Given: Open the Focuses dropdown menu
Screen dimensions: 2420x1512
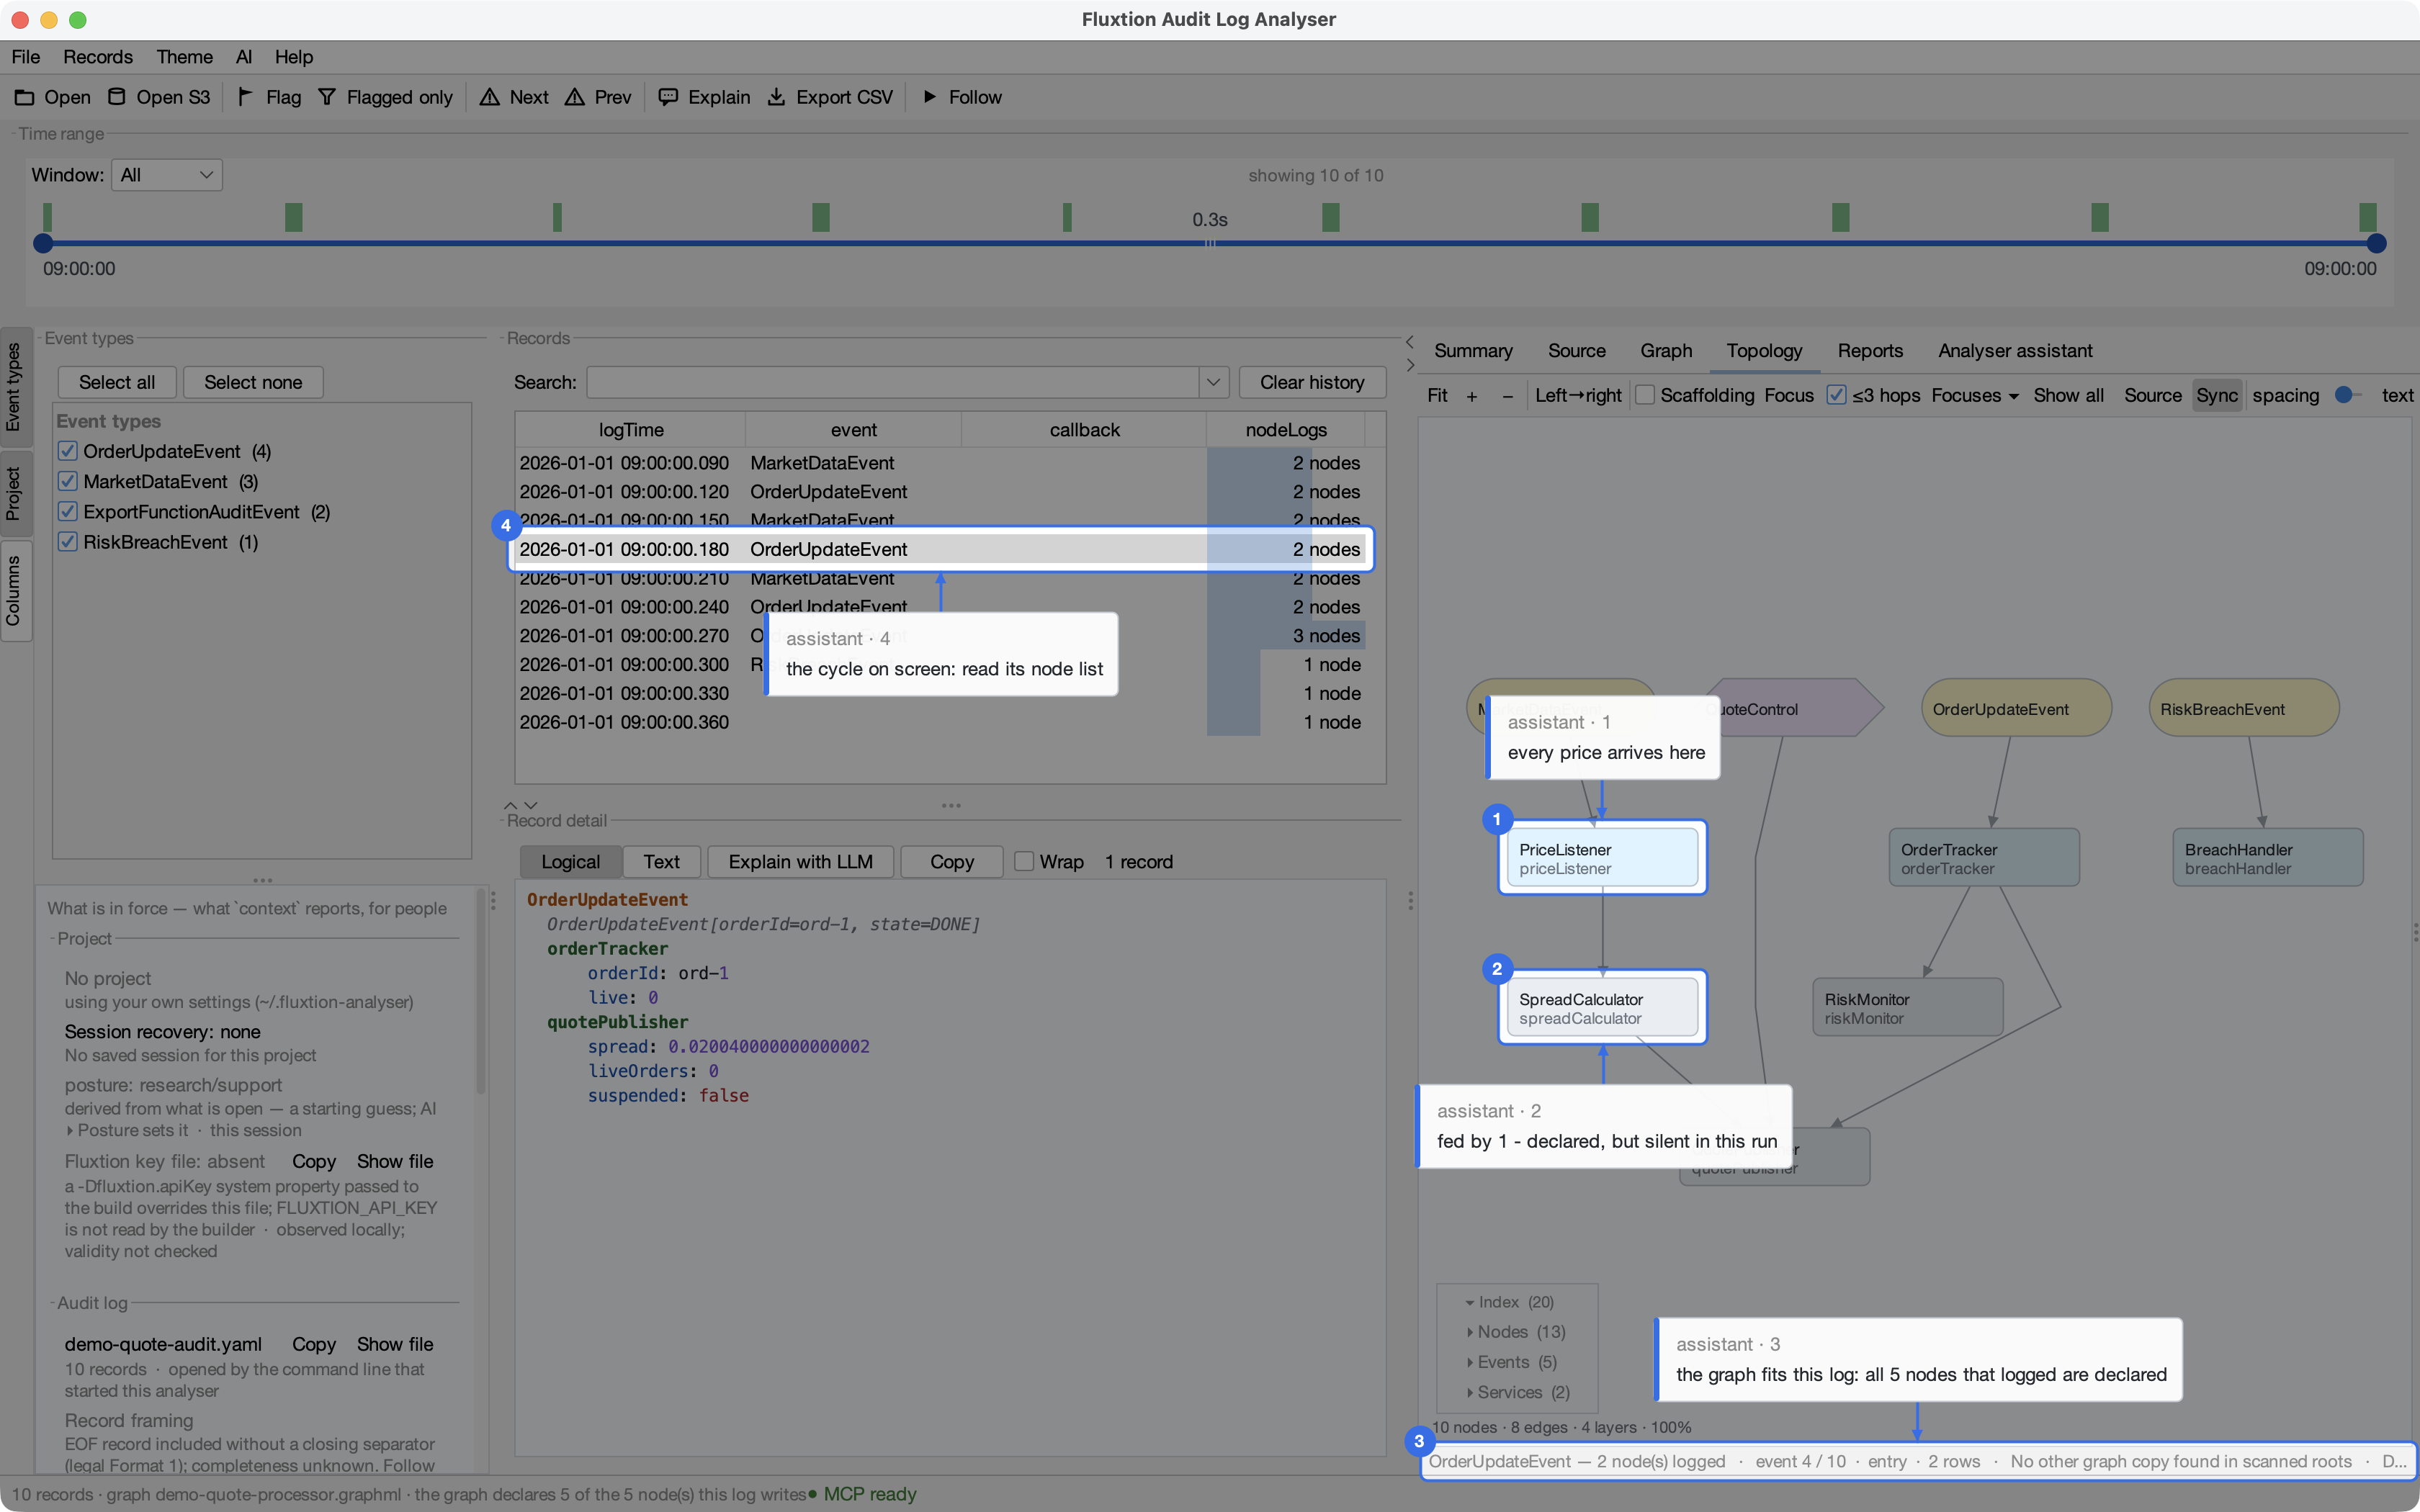Looking at the screenshot, I should (x=1975, y=395).
